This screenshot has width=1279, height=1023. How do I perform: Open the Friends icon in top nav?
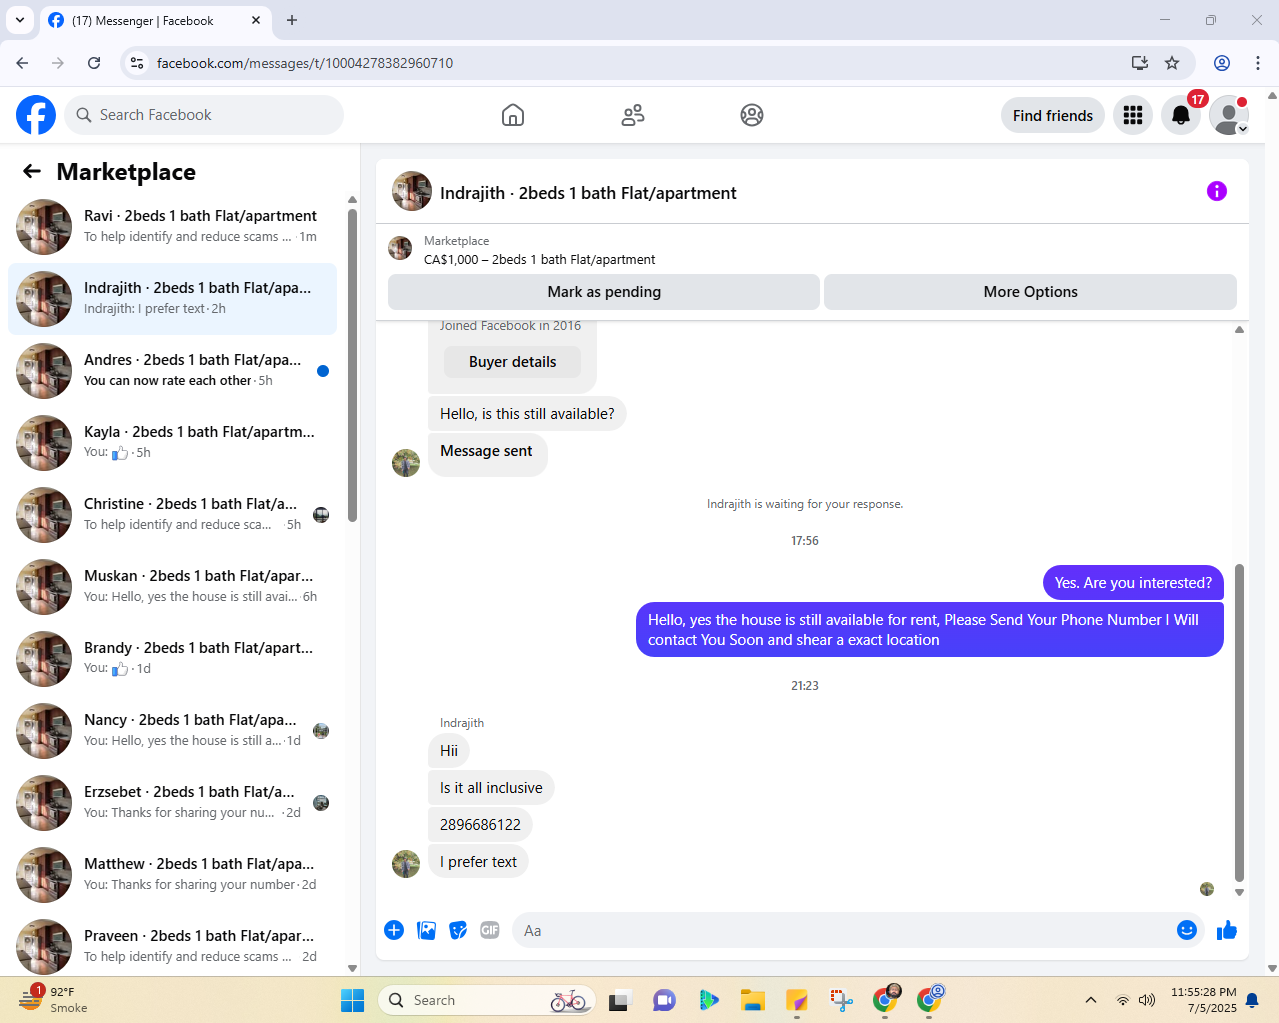click(x=633, y=115)
